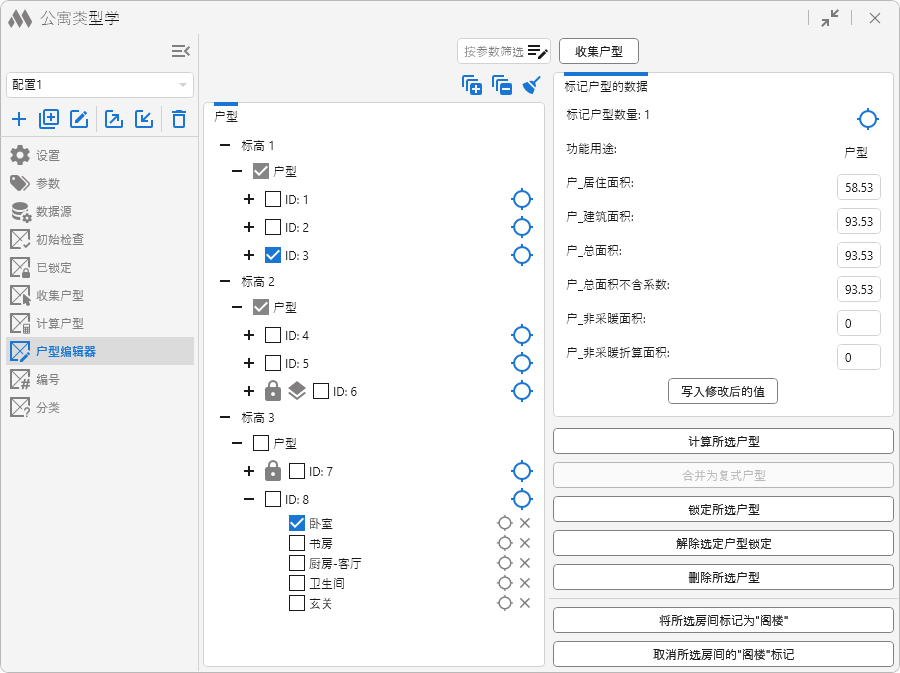Collapse the left sidebar menu icon

[x=180, y=51]
